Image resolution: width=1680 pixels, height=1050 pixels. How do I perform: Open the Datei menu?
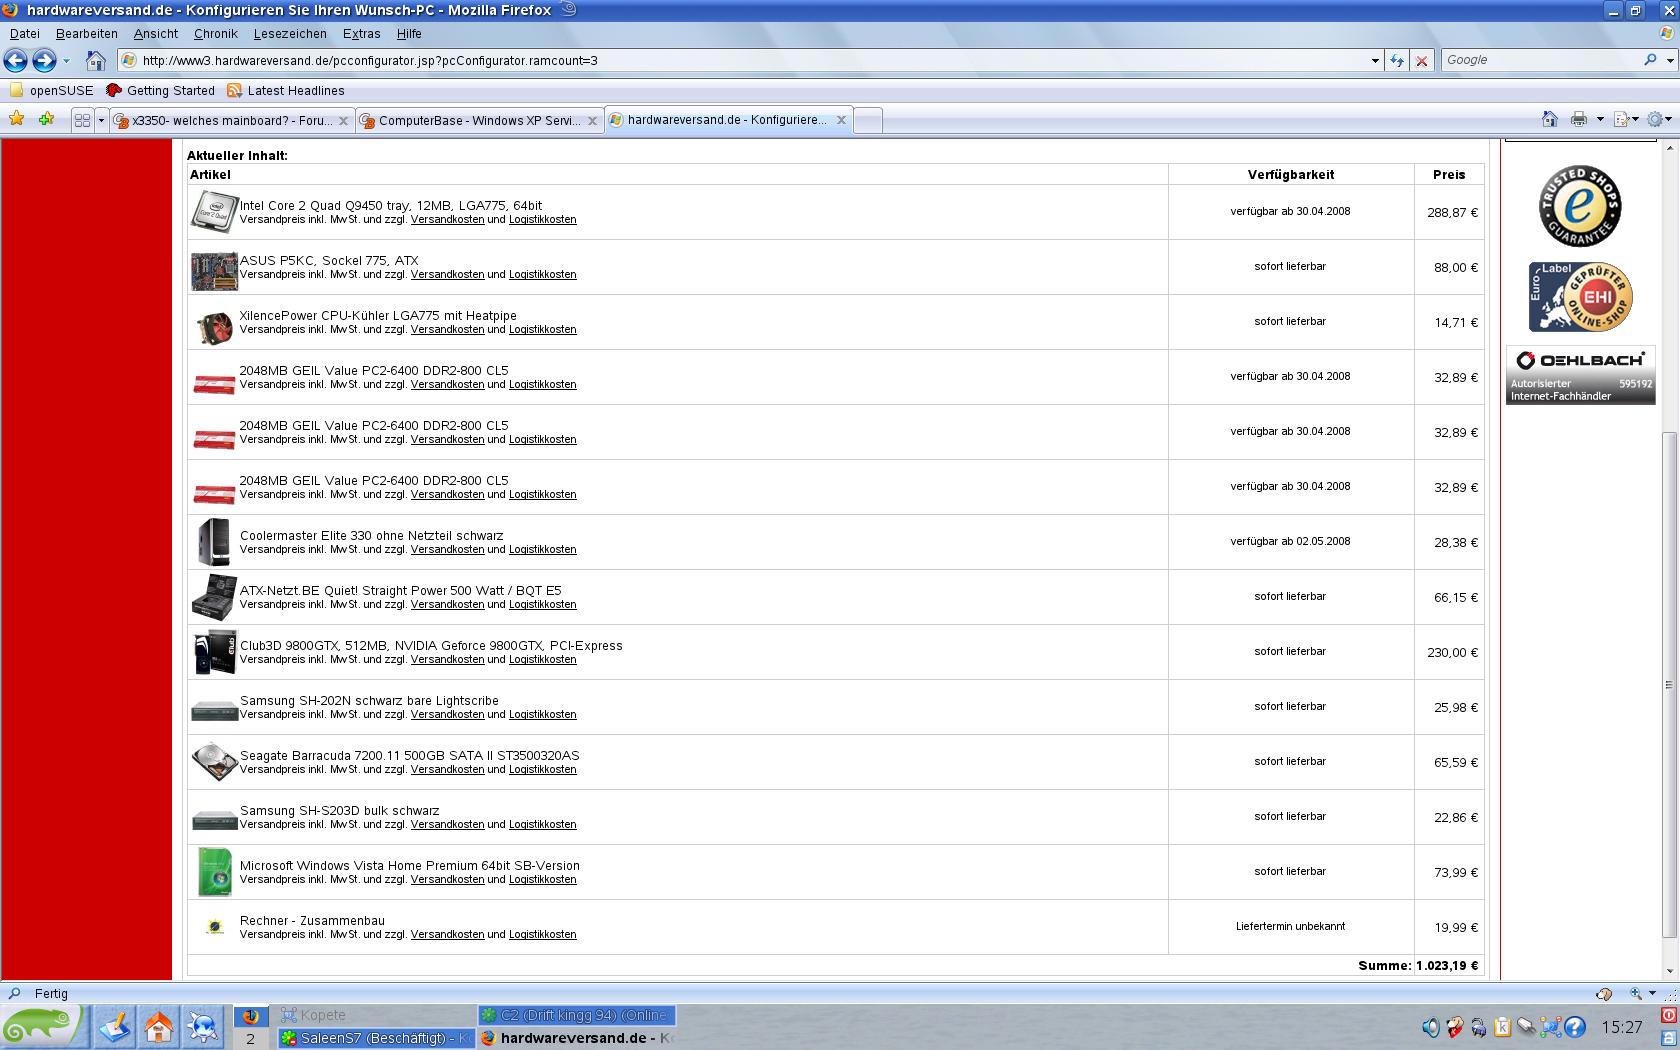point(25,33)
